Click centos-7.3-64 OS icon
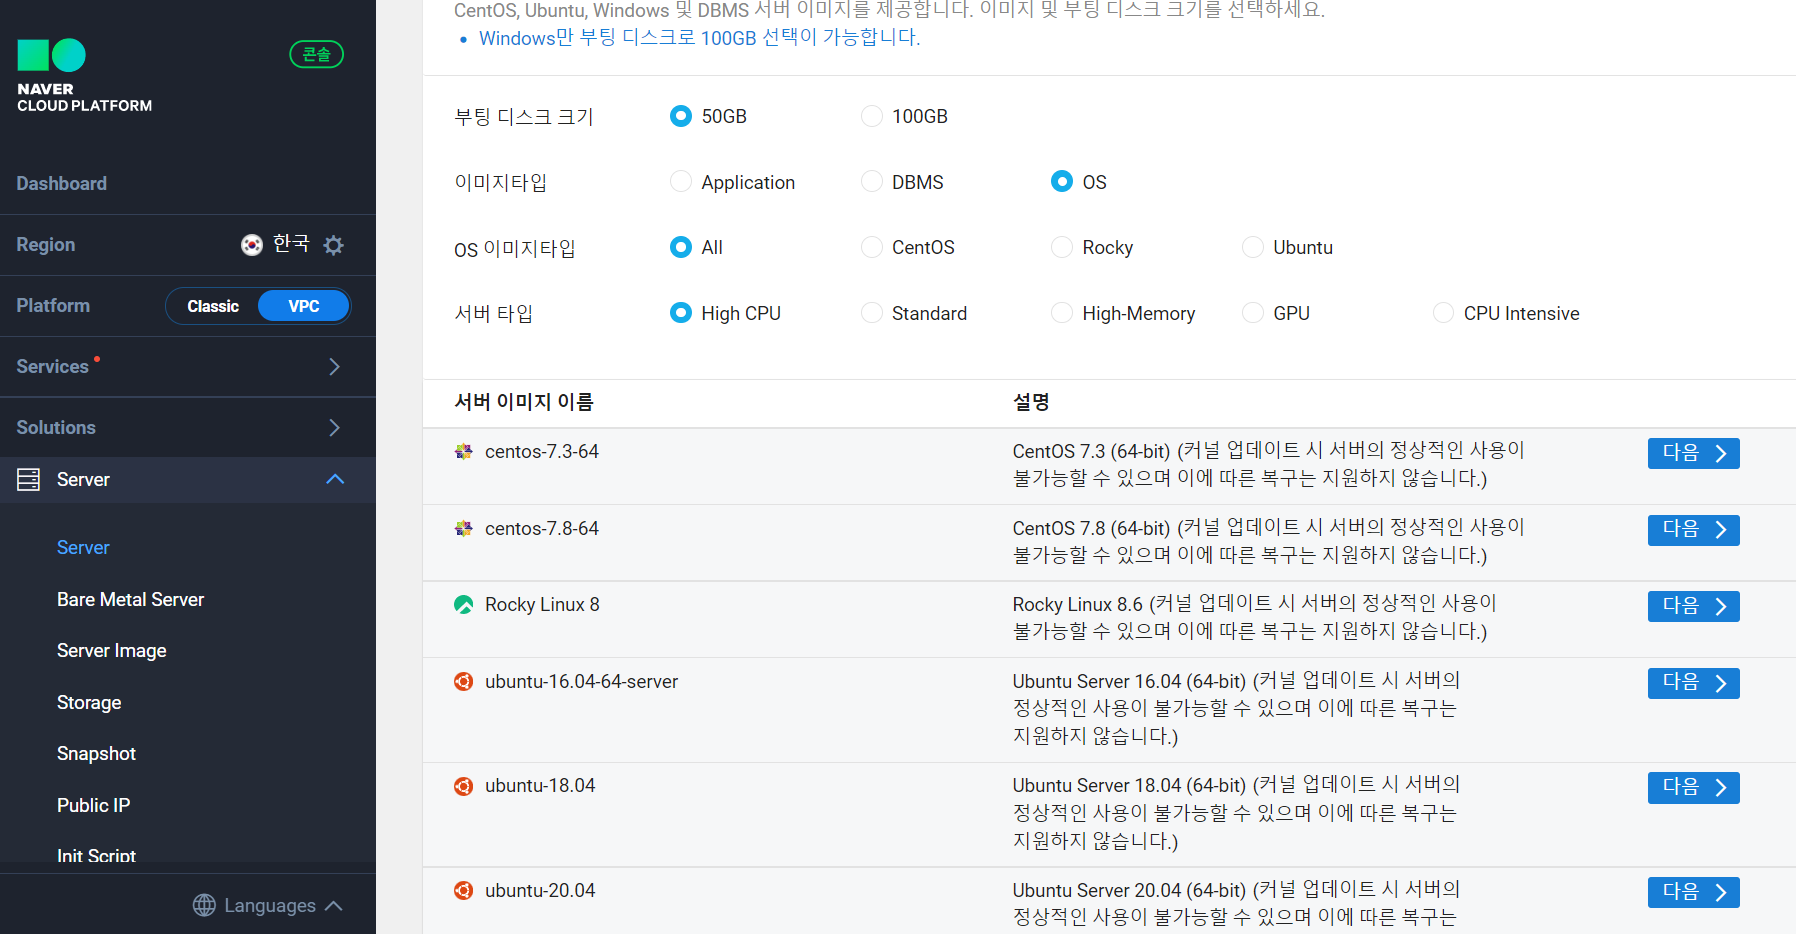This screenshot has height=934, width=1796. point(464,452)
